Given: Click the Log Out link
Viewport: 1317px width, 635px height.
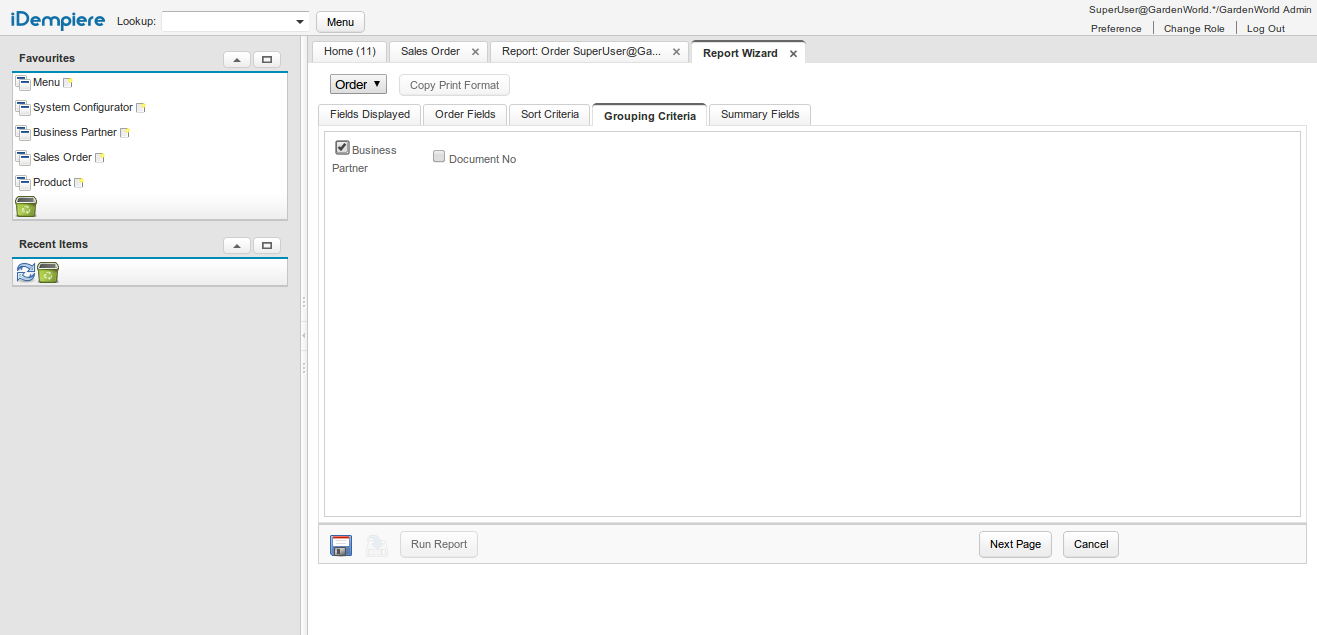Looking at the screenshot, I should click(x=1265, y=29).
